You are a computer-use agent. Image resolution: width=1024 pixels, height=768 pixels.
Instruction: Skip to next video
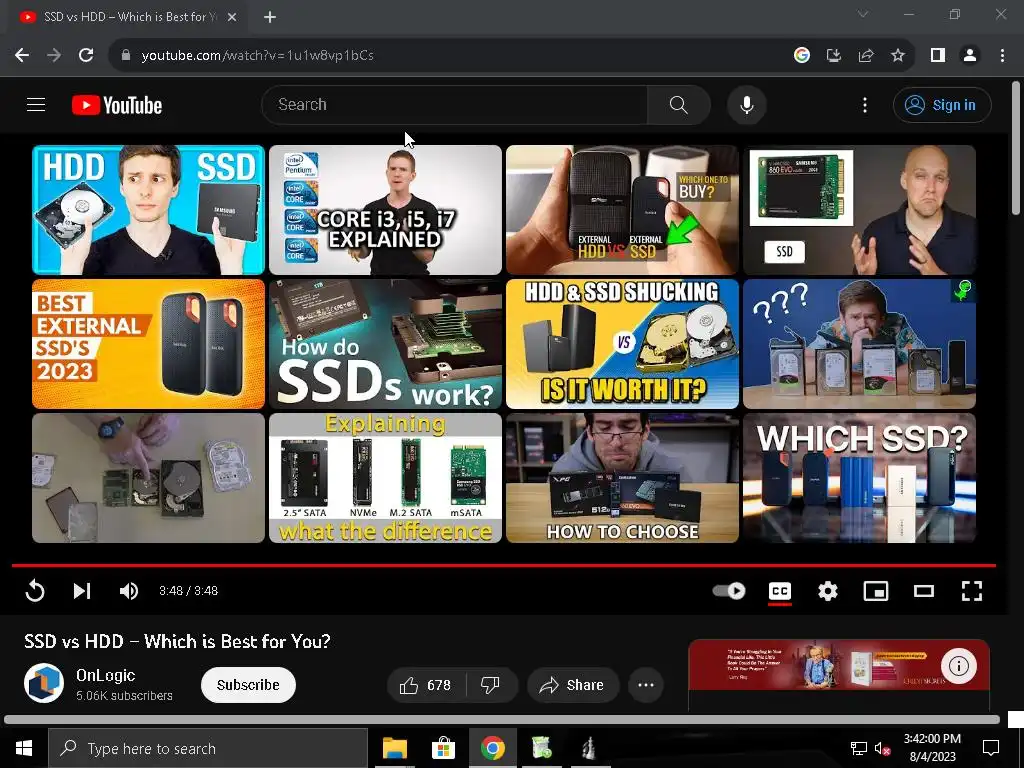click(82, 591)
